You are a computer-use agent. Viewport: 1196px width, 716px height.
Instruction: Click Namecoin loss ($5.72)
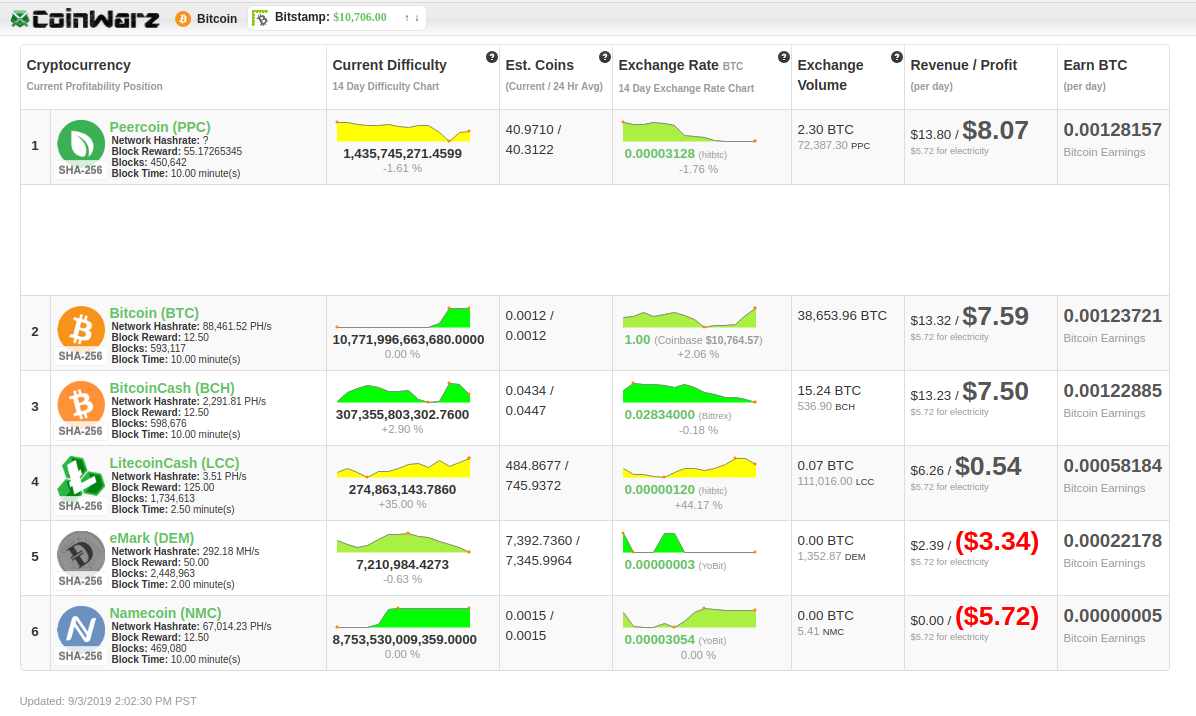pyautogui.click(x=997, y=616)
